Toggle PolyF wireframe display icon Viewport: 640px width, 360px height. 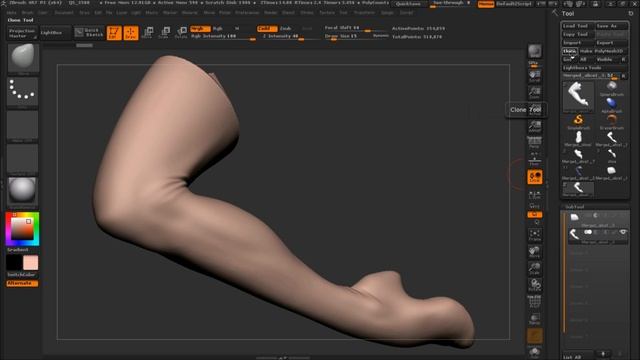pos(535,302)
